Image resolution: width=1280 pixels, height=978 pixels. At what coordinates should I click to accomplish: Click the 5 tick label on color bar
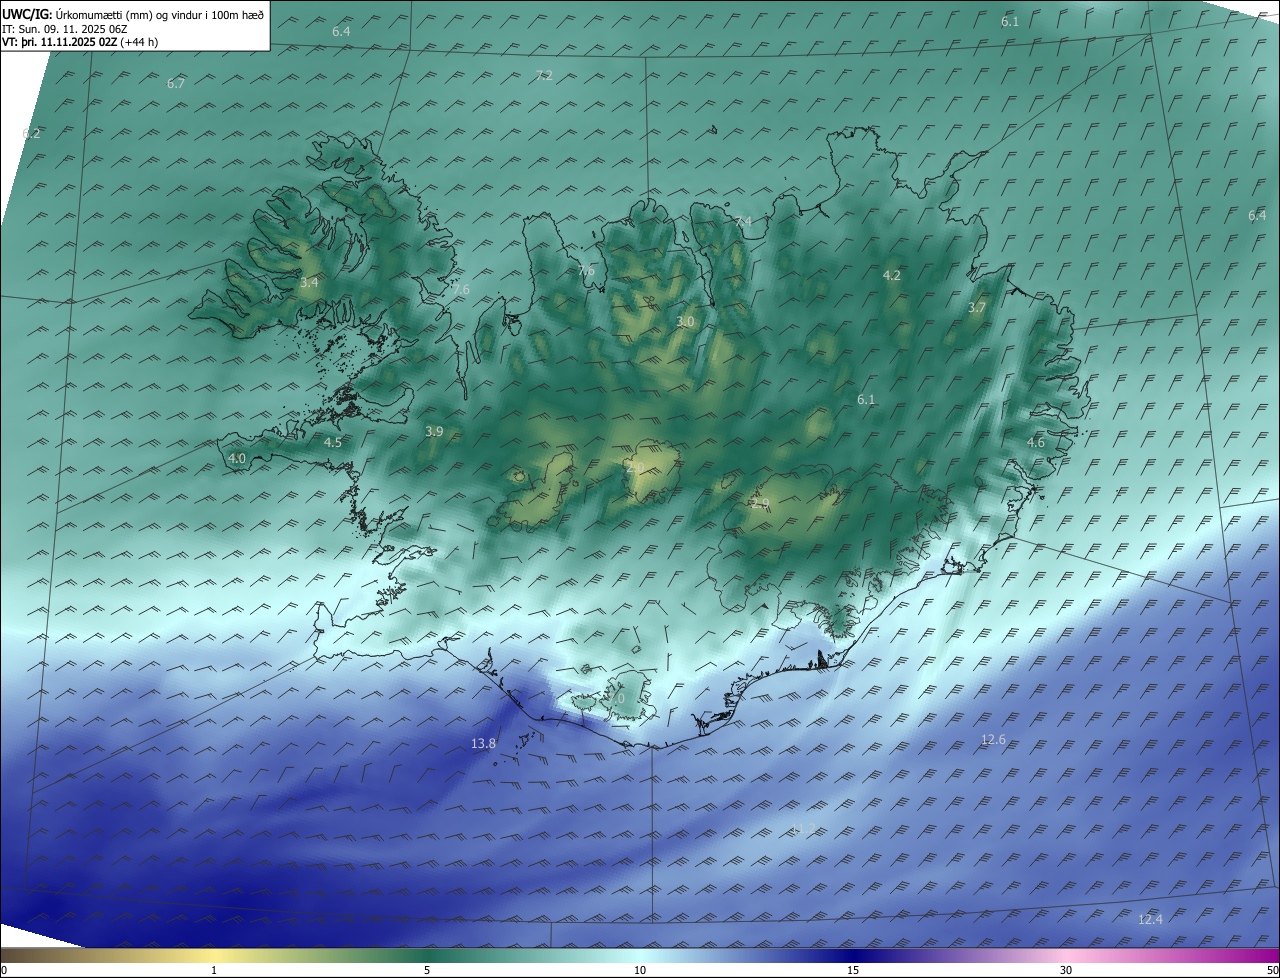tap(427, 970)
